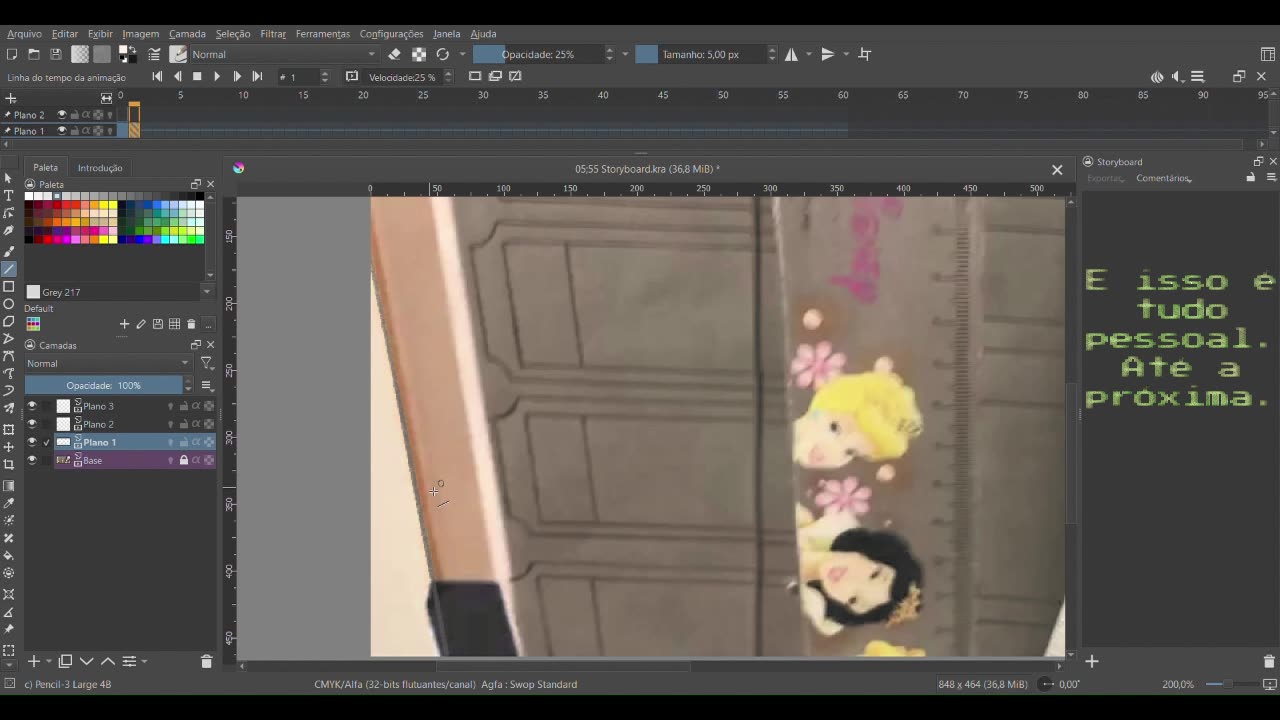Viewport: 1280px width, 720px height.
Task: Select the Rectangle tool
Action: pos(9,286)
